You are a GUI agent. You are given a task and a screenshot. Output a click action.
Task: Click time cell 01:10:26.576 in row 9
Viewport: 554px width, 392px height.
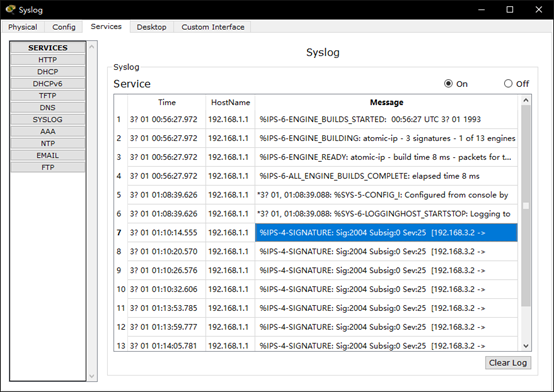(x=167, y=270)
